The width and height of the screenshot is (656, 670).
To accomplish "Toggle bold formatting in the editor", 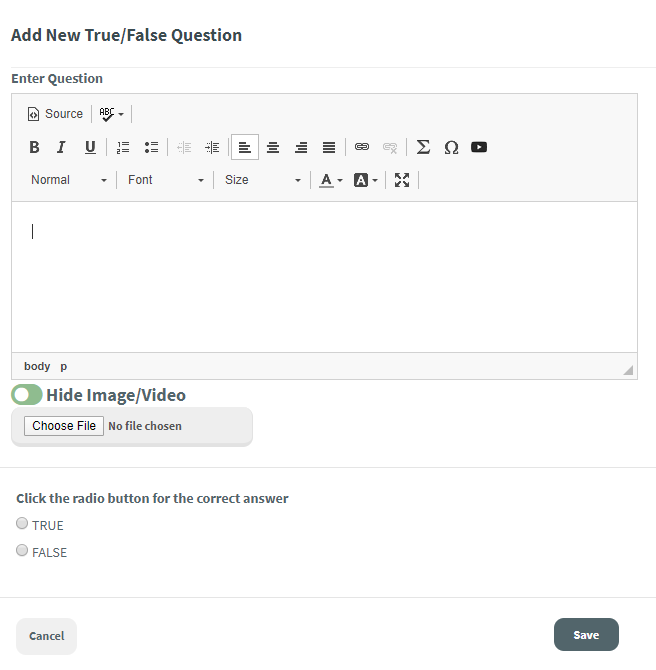I will pos(34,147).
